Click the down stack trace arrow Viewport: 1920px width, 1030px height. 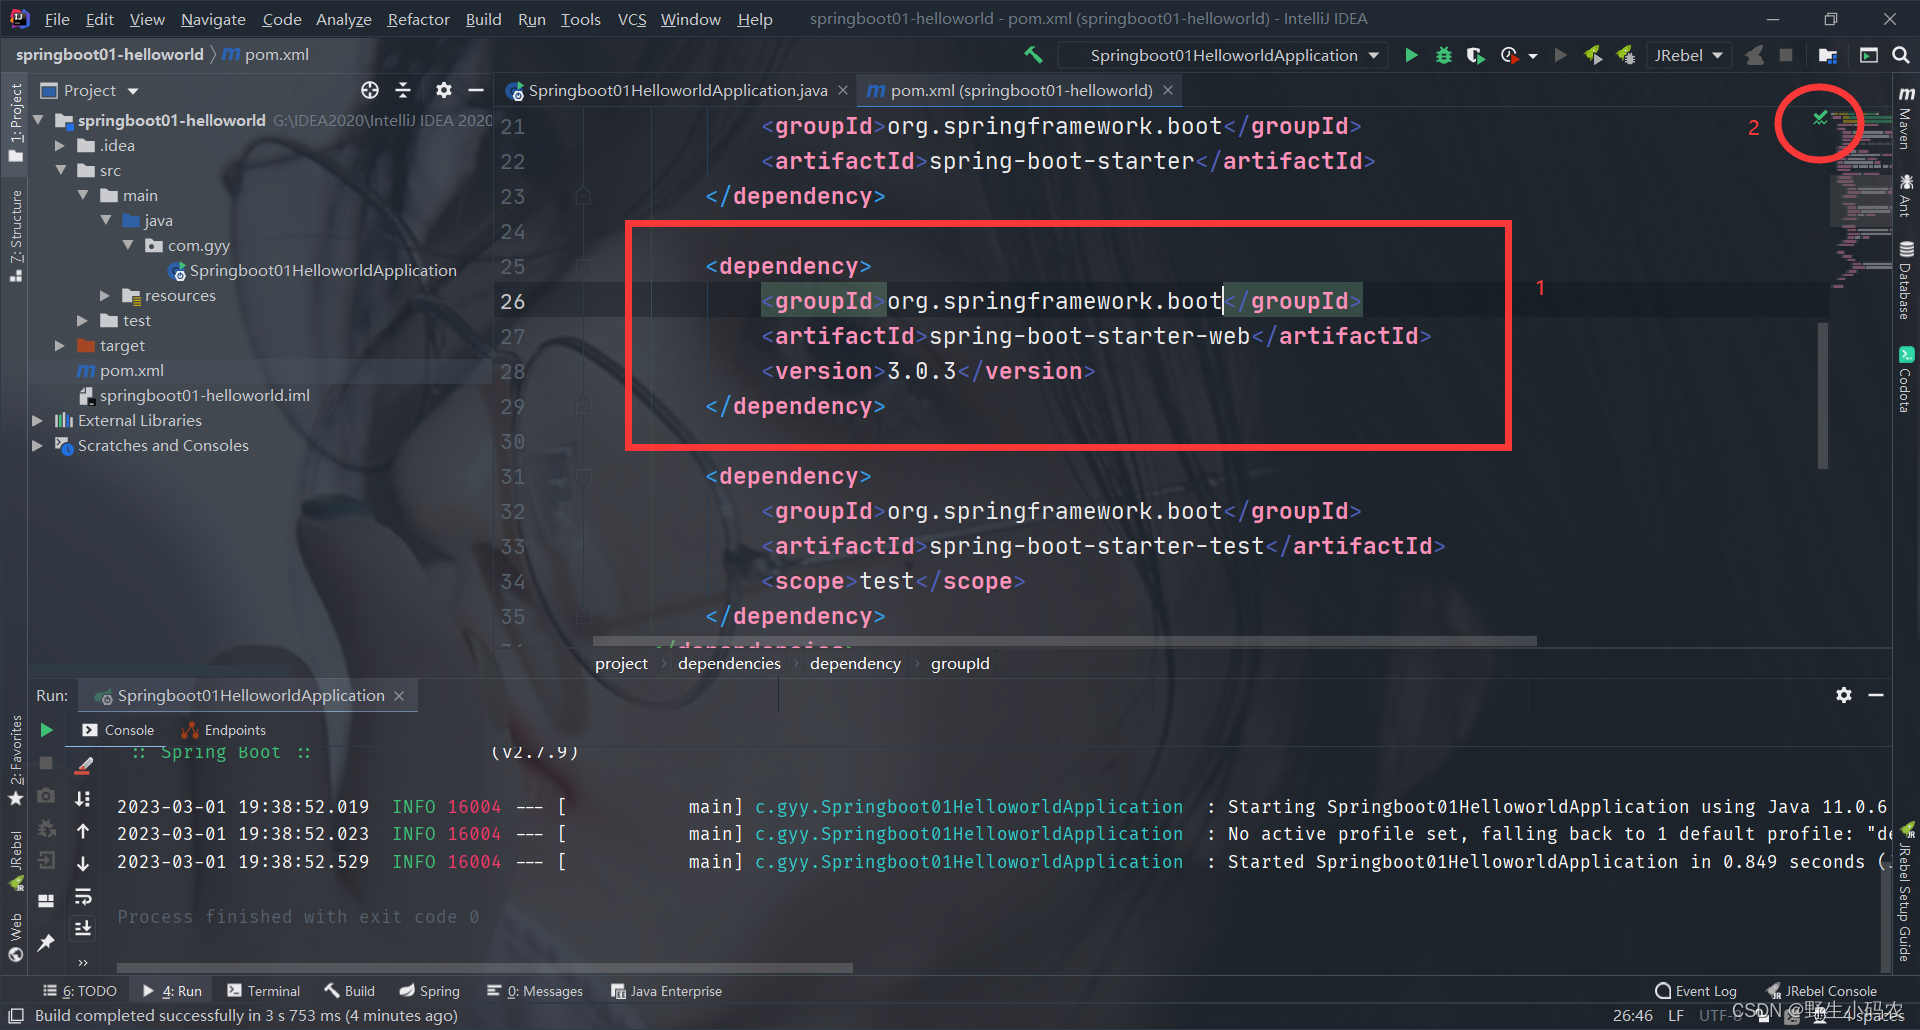coord(83,863)
